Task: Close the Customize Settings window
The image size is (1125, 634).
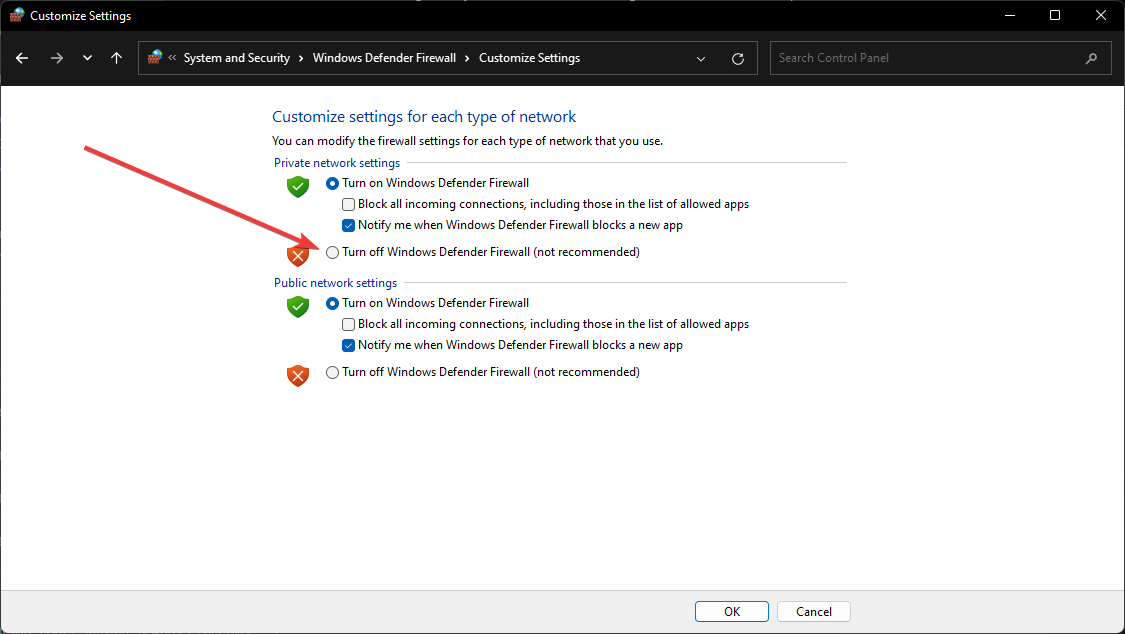Action: pos(1101,15)
